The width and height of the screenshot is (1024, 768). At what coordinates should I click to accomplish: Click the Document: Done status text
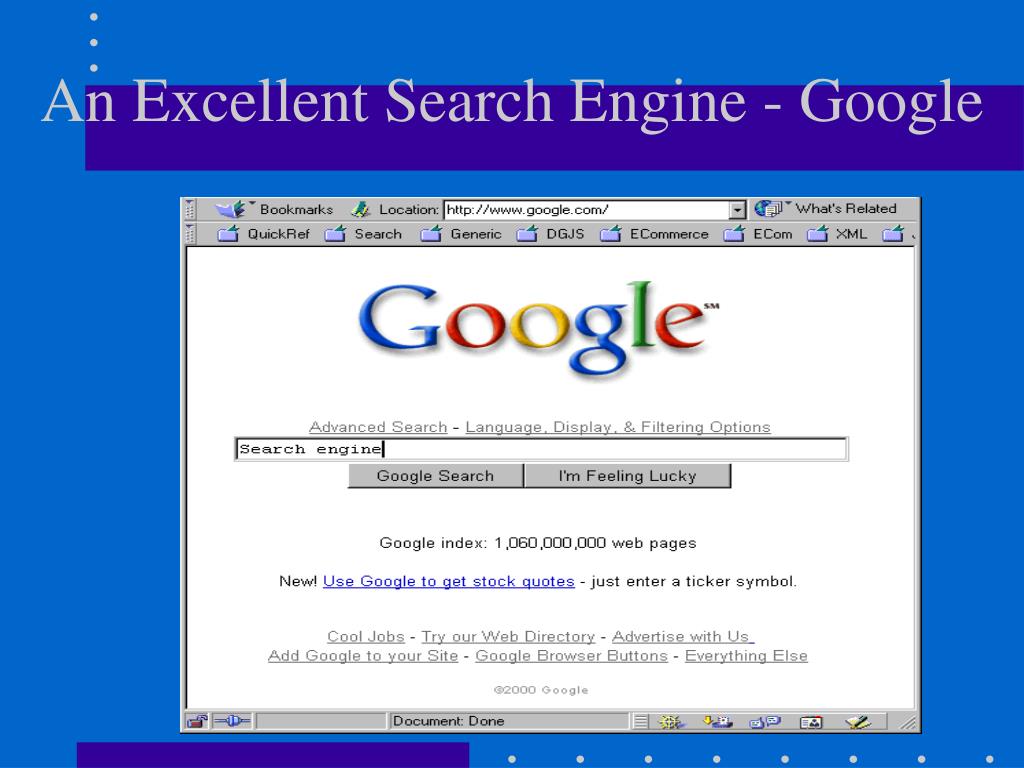click(449, 721)
